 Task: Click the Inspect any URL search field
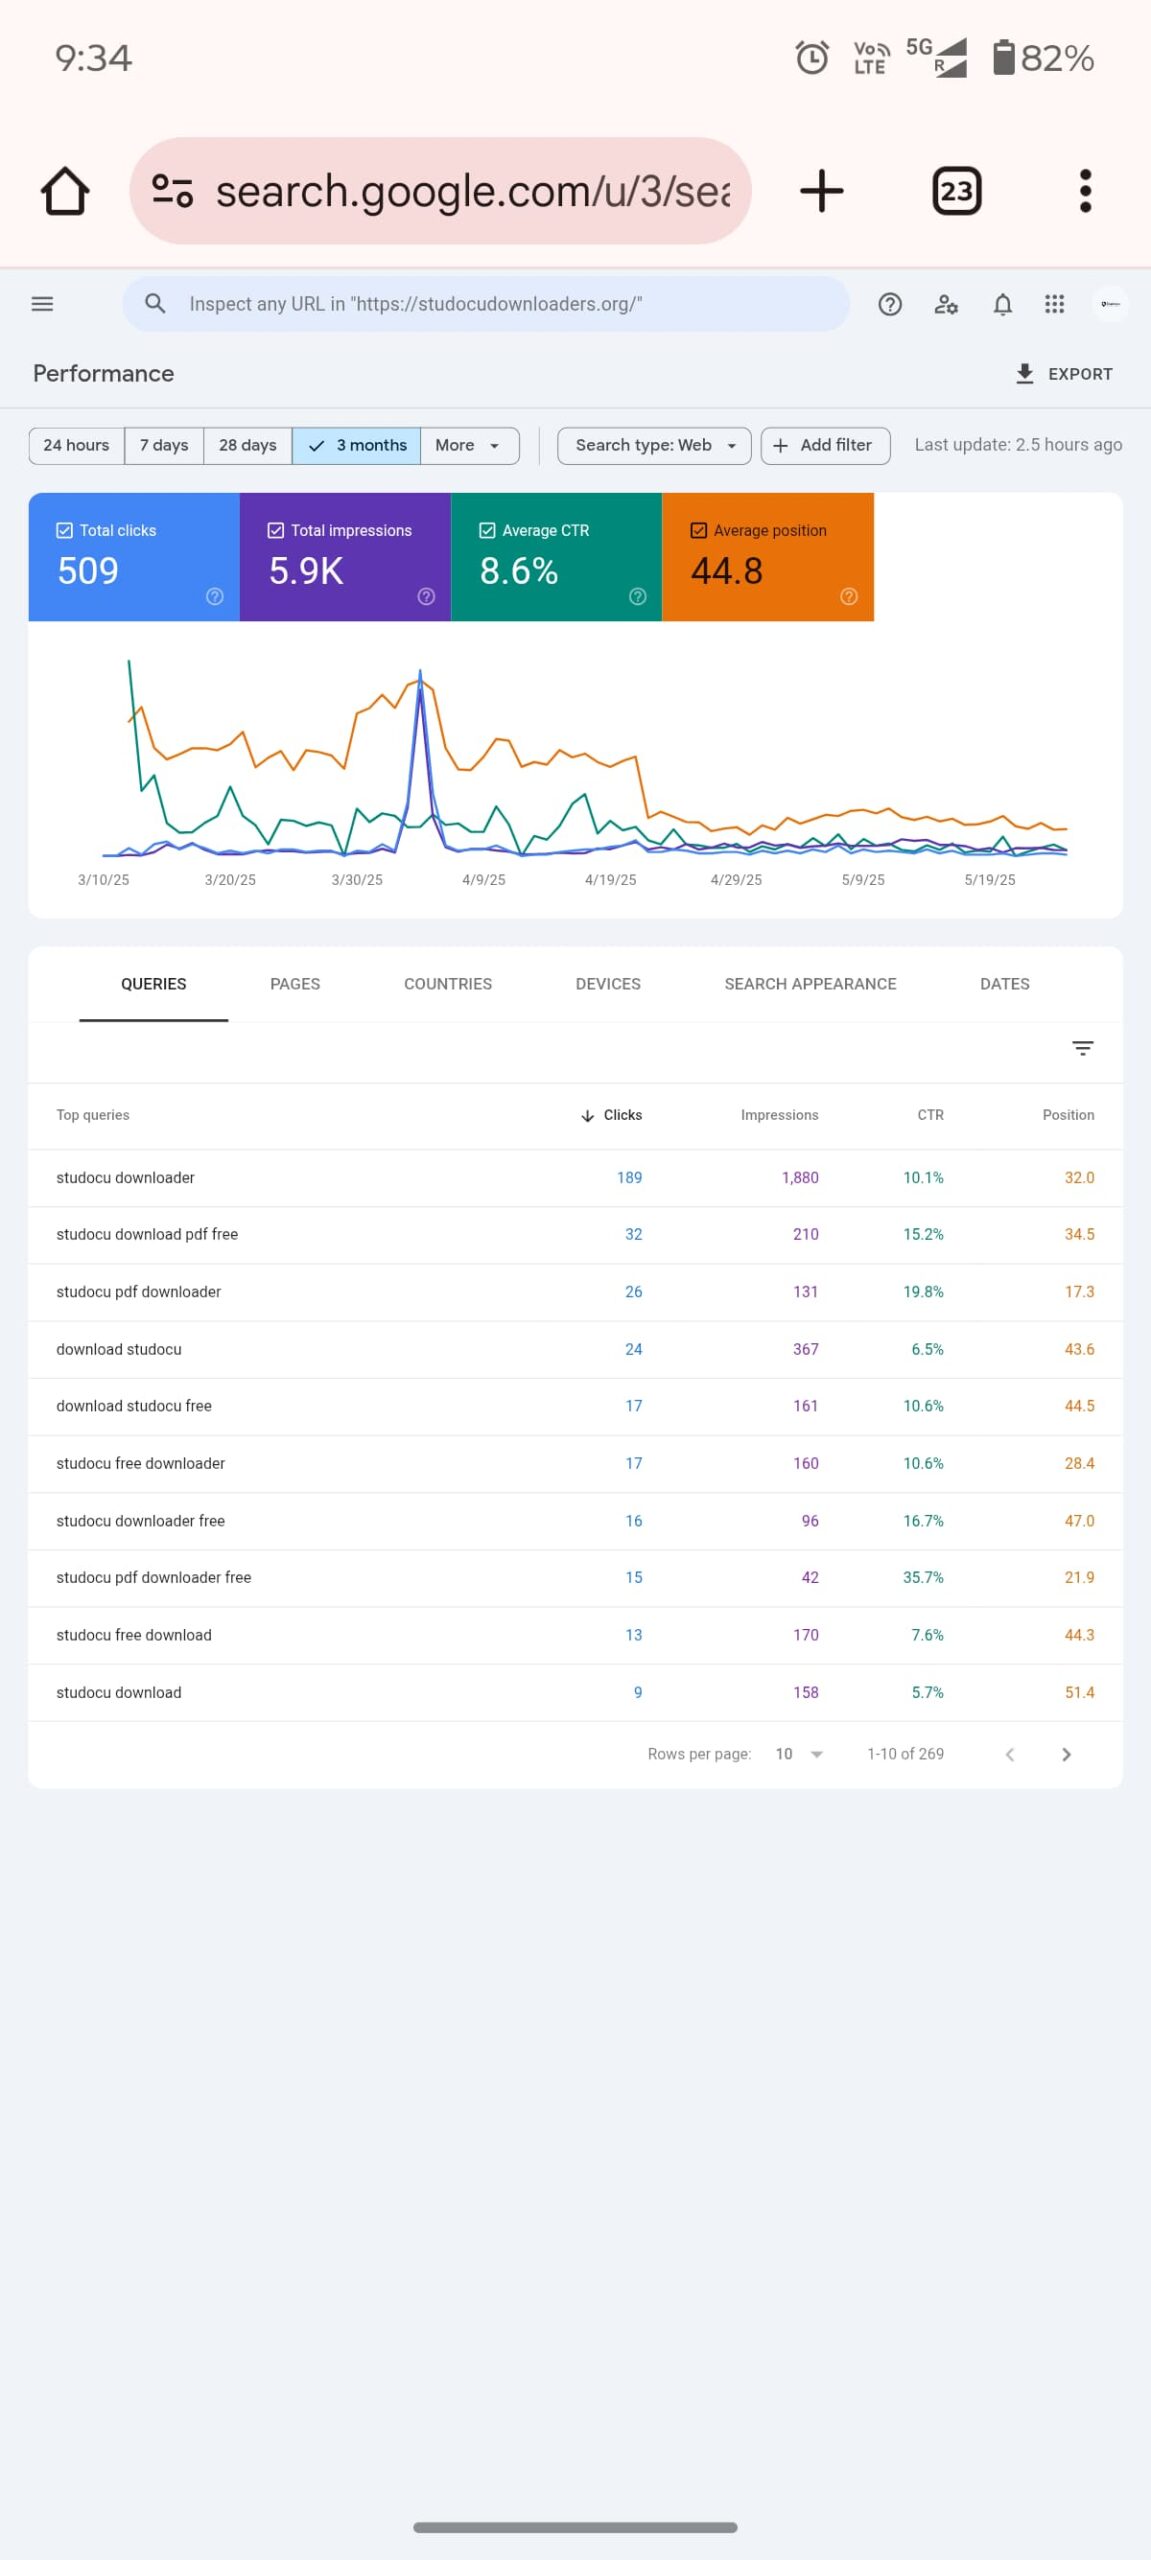(486, 304)
